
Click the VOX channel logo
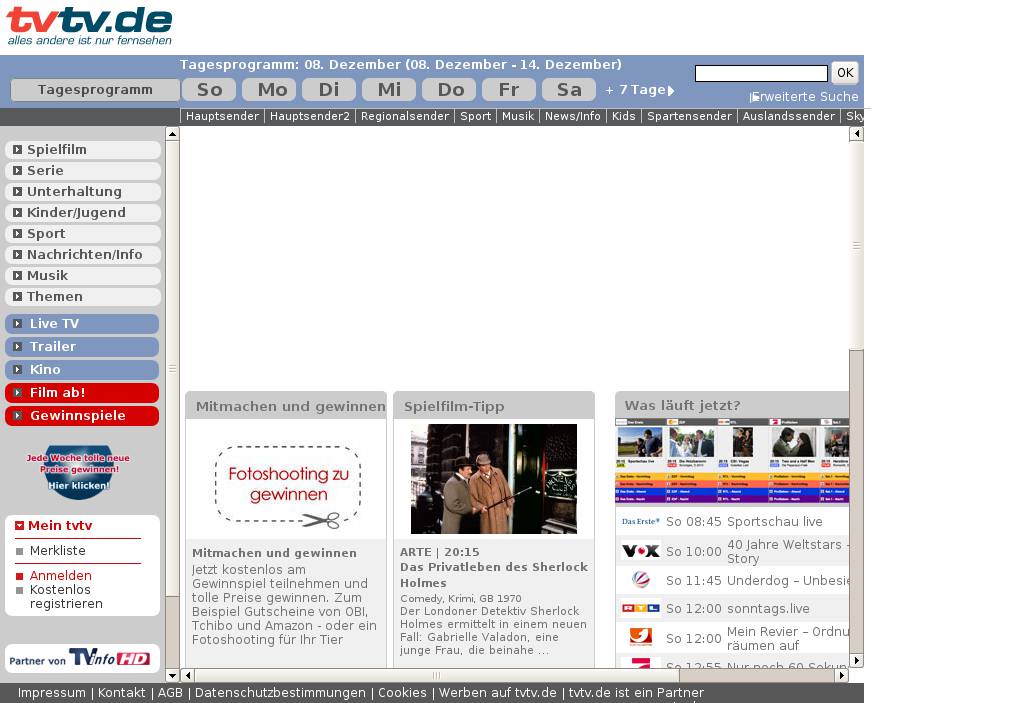pyautogui.click(x=640, y=551)
